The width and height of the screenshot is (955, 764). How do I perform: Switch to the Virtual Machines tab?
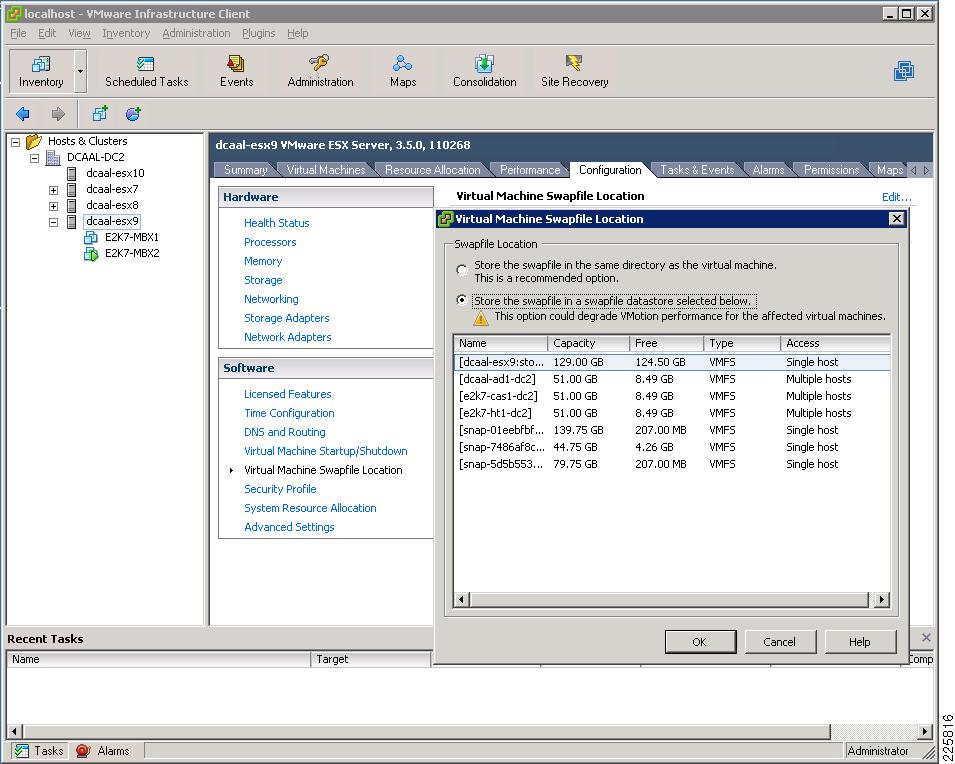[x=326, y=170]
